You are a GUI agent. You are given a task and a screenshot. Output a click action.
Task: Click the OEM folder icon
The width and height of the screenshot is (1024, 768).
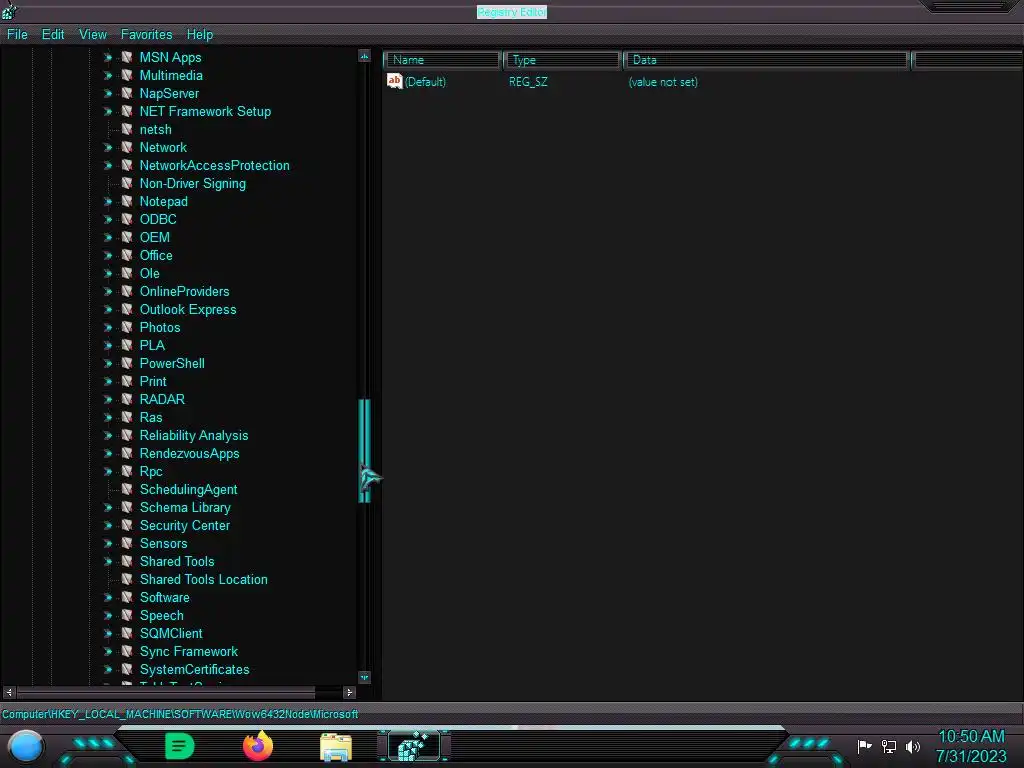pos(127,238)
